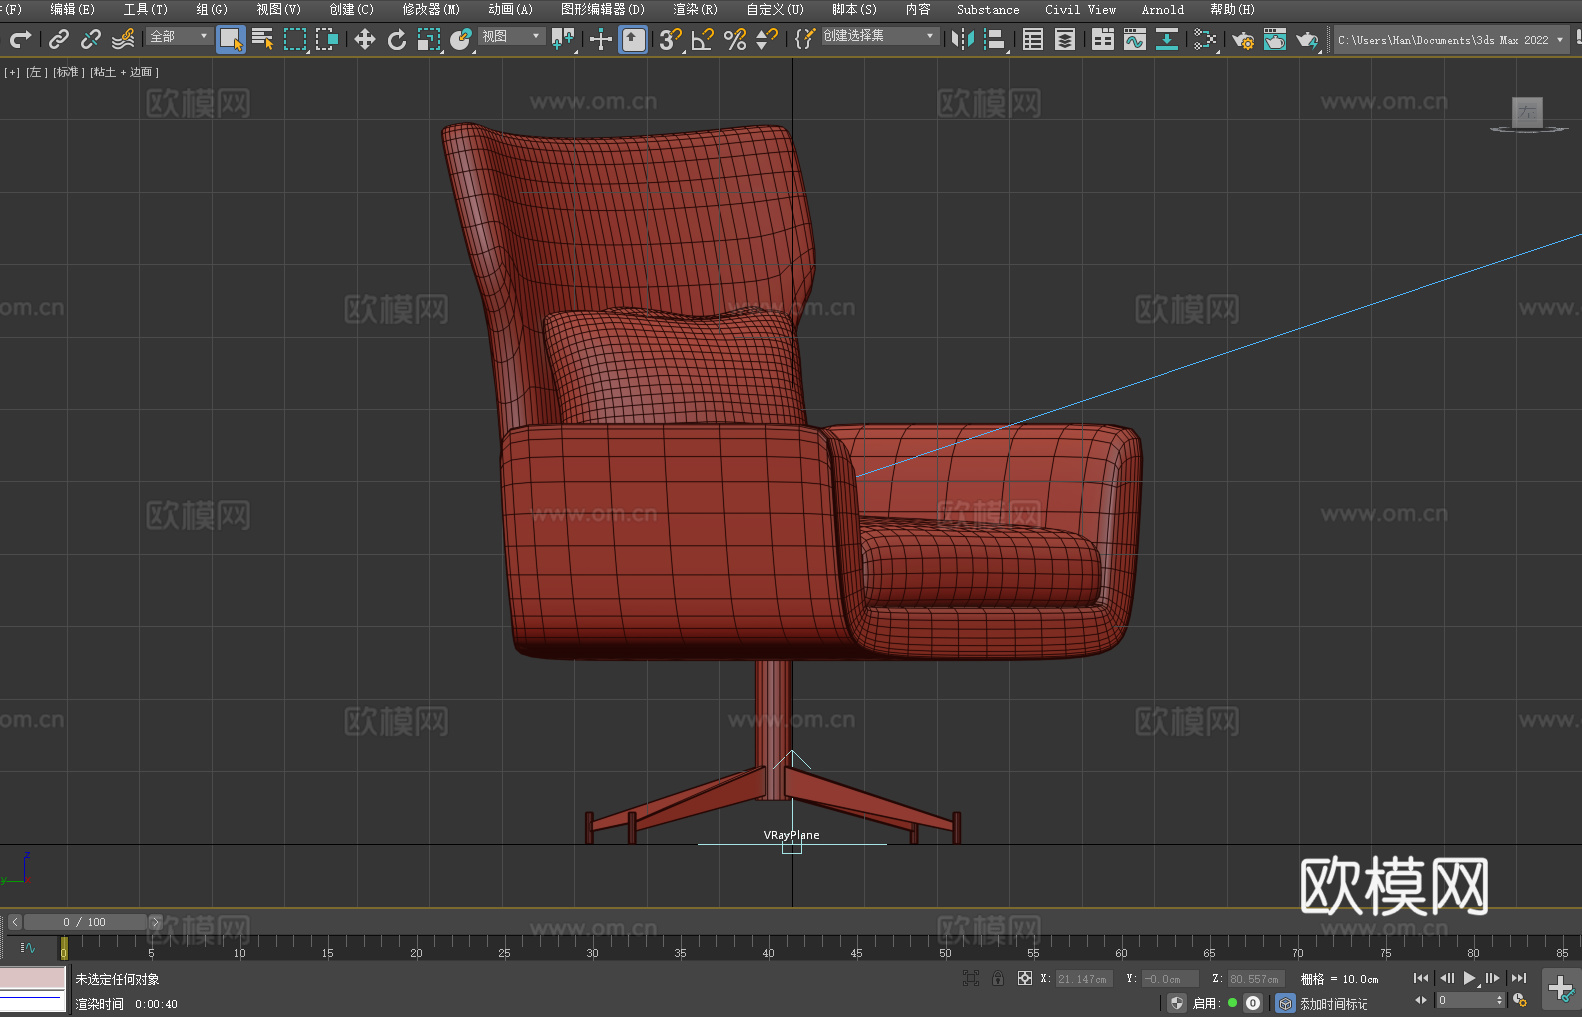Click the Edit Named Selection Sets icon
This screenshot has height=1017, width=1582.
(805, 39)
